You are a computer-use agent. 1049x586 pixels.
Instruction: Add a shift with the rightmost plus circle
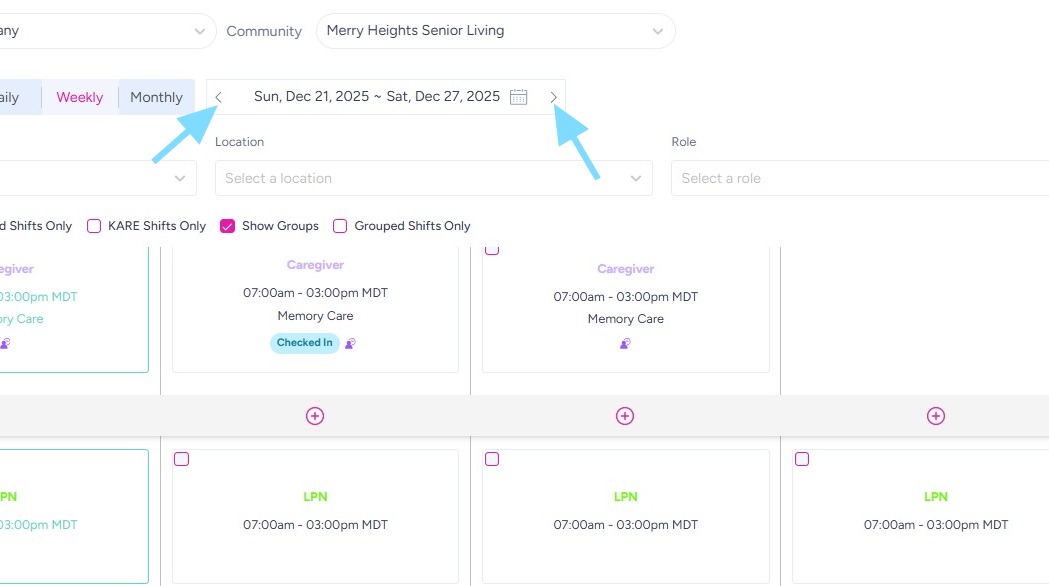point(936,416)
